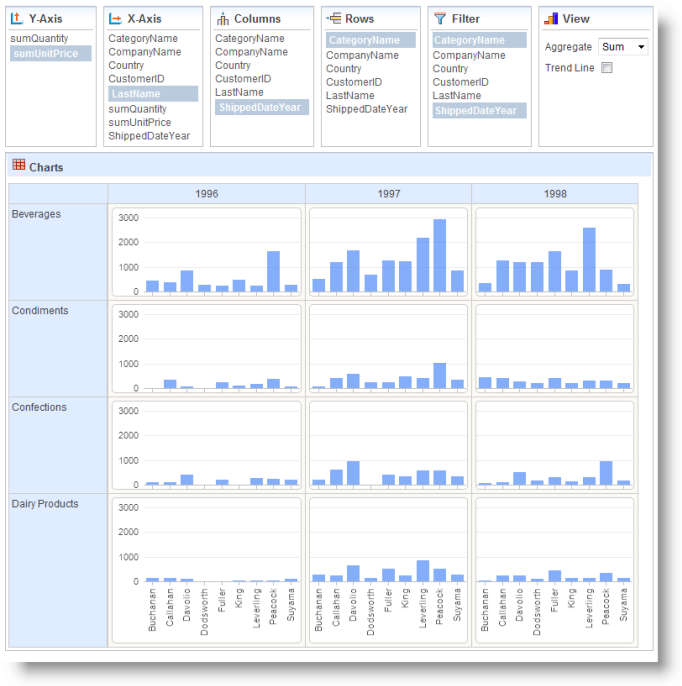
Task: Select LastName in Rows list
Action: tap(350, 96)
